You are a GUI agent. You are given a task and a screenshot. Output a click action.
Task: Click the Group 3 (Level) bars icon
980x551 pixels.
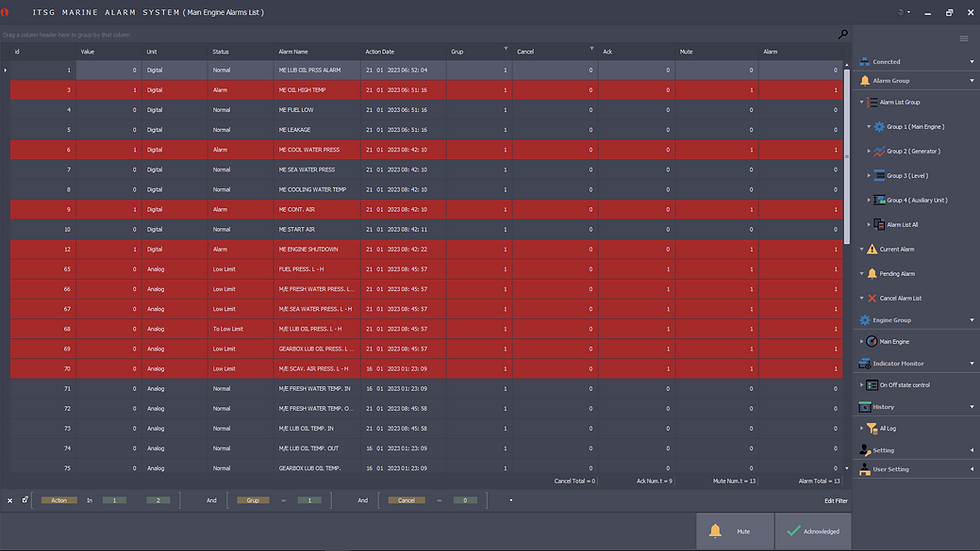click(879, 176)
